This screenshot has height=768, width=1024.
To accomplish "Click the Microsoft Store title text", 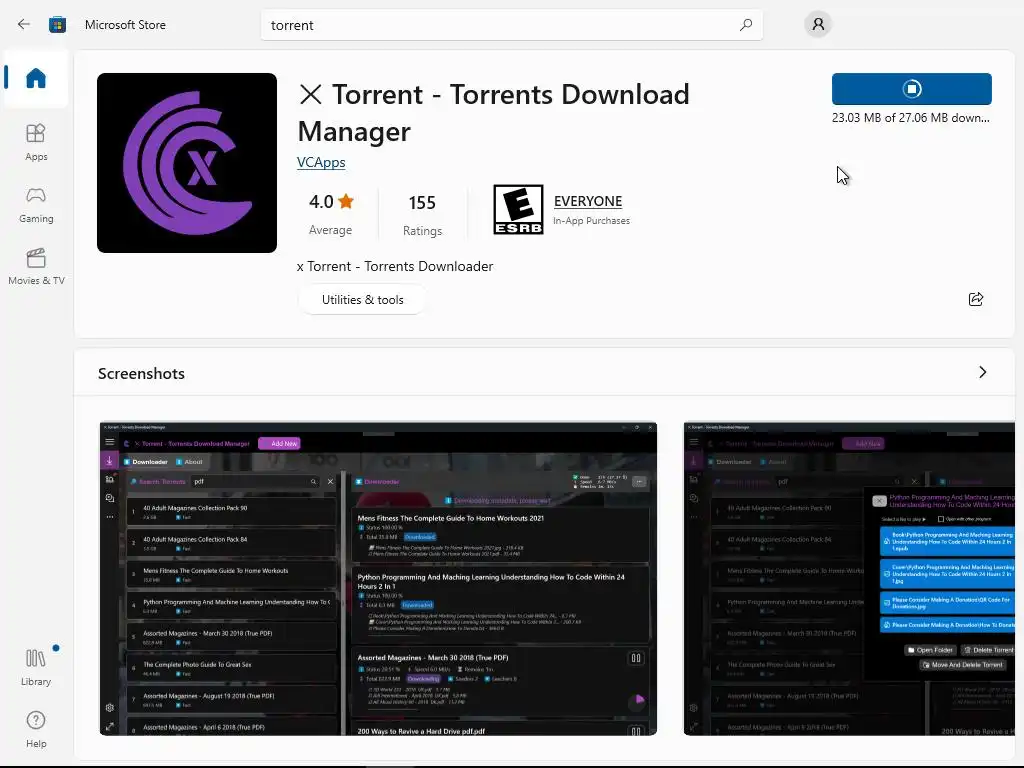I will (125, 25).
